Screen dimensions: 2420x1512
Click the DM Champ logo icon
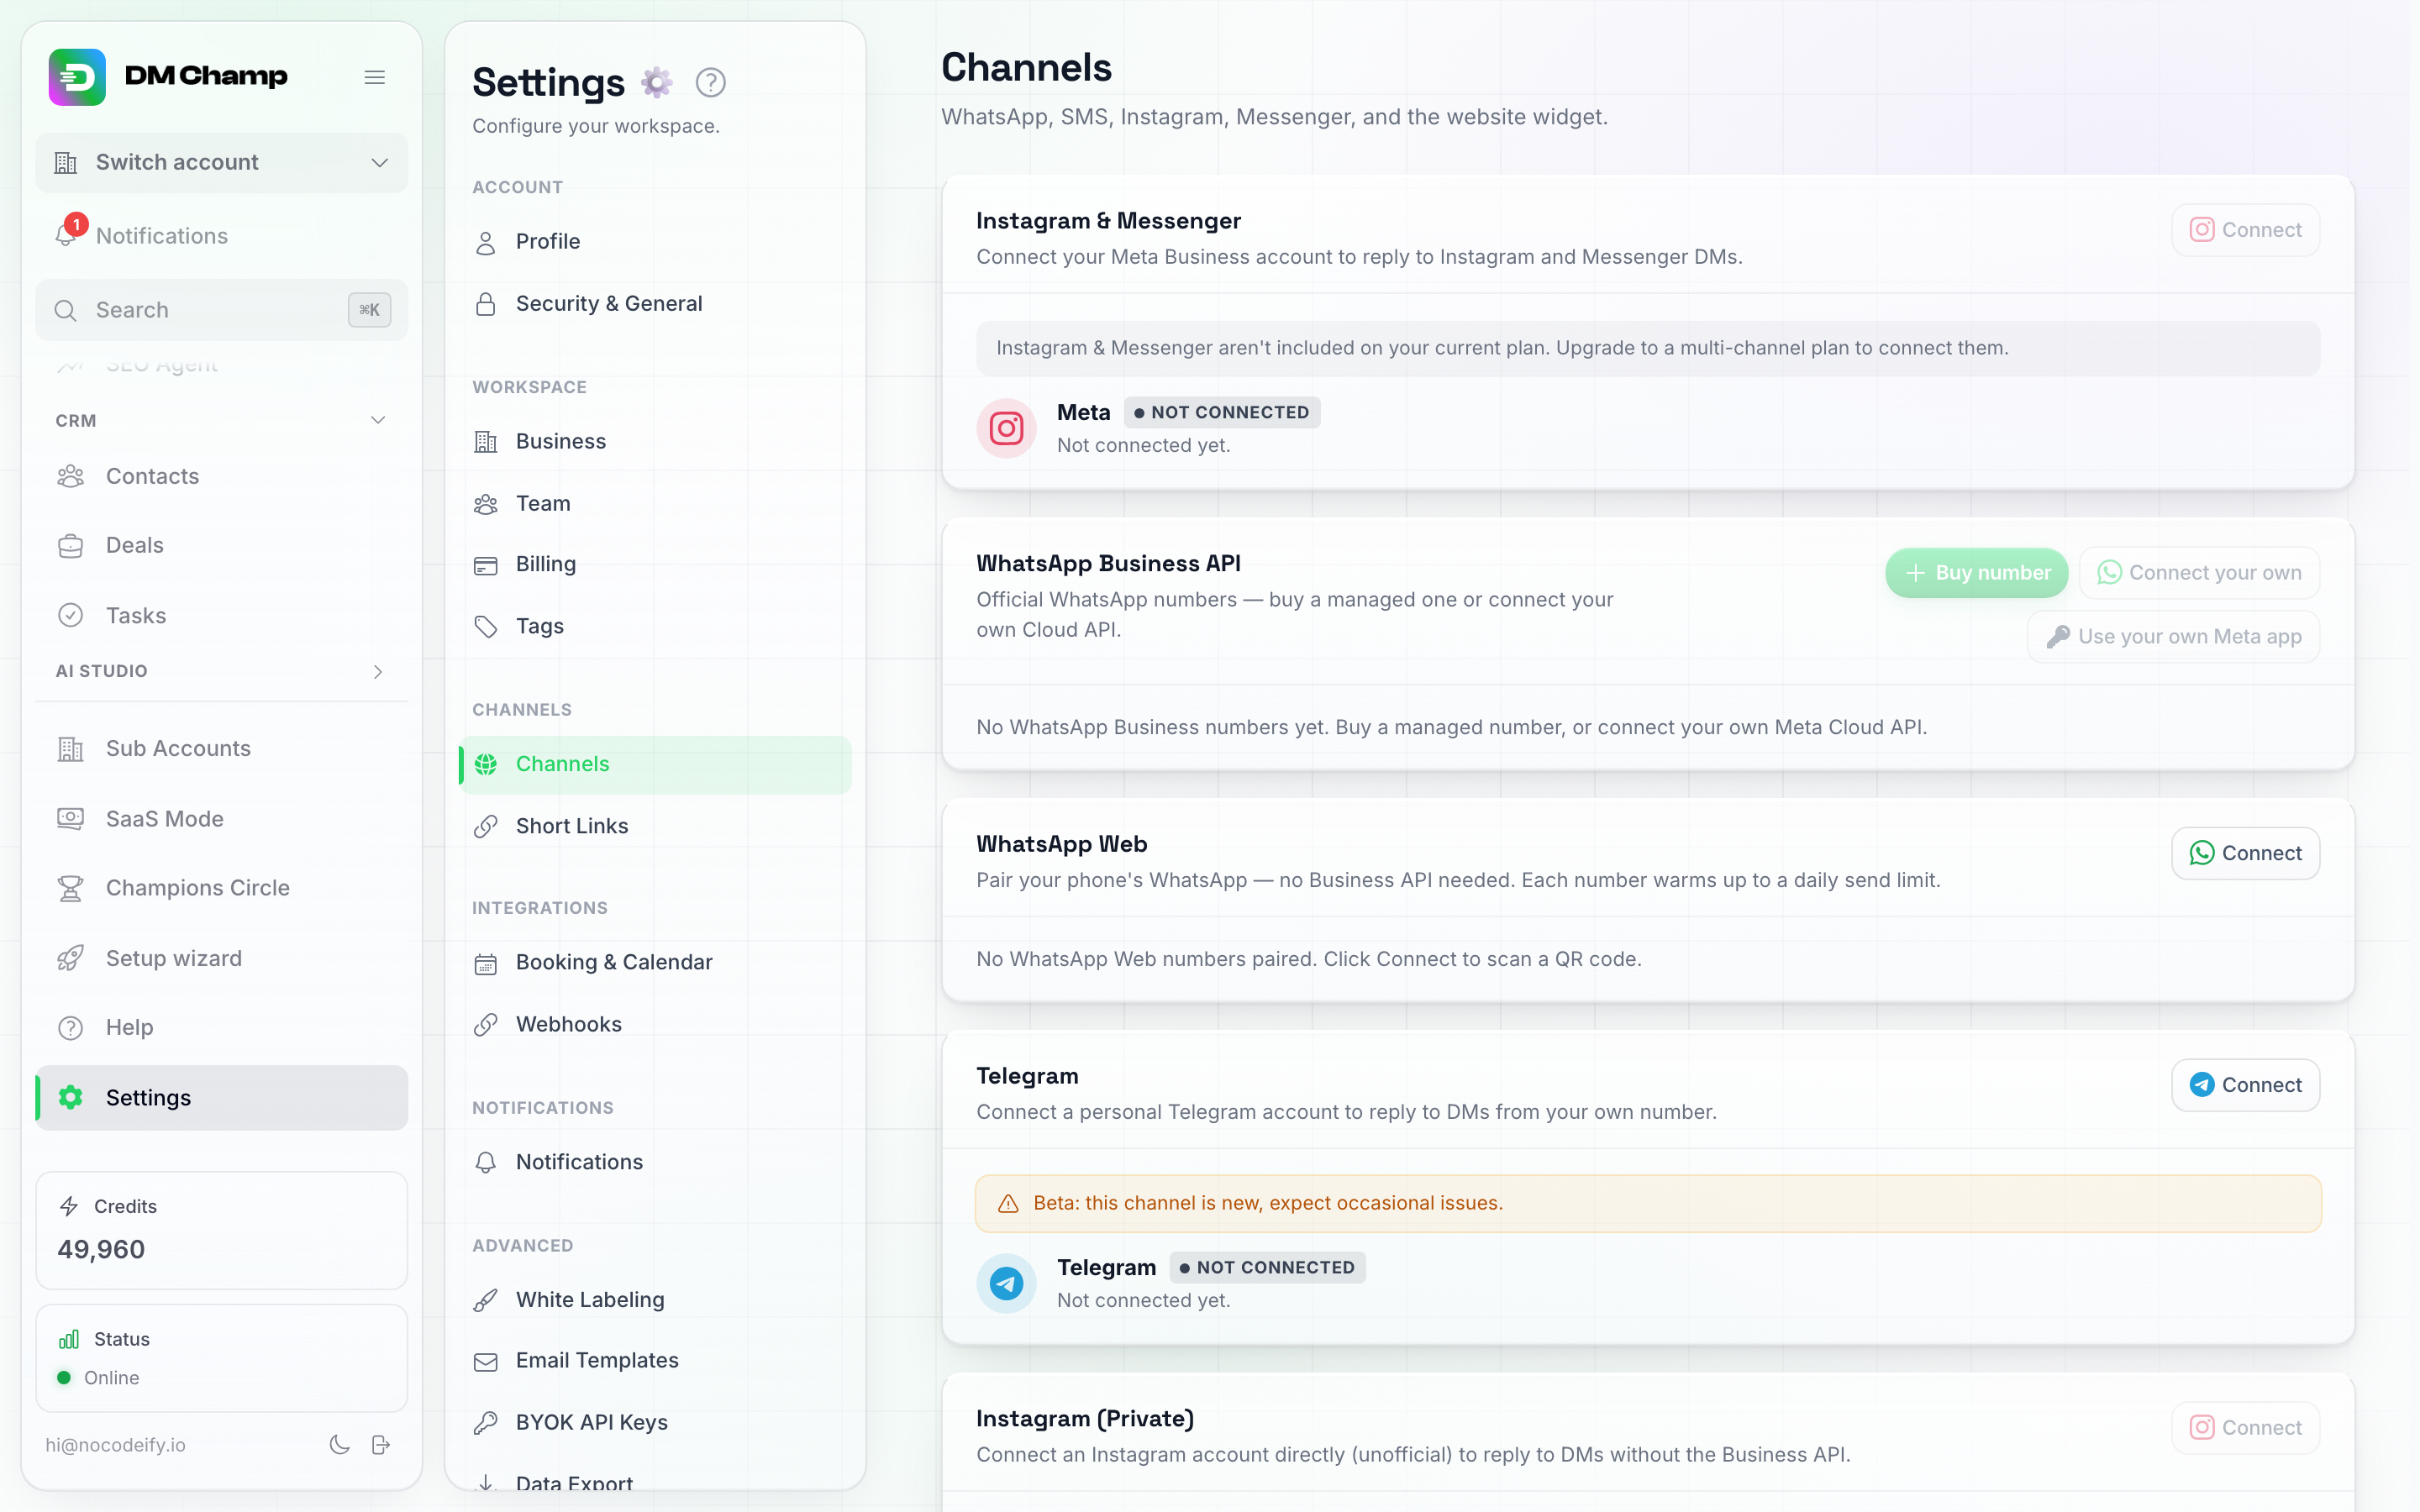coord(77,77)
